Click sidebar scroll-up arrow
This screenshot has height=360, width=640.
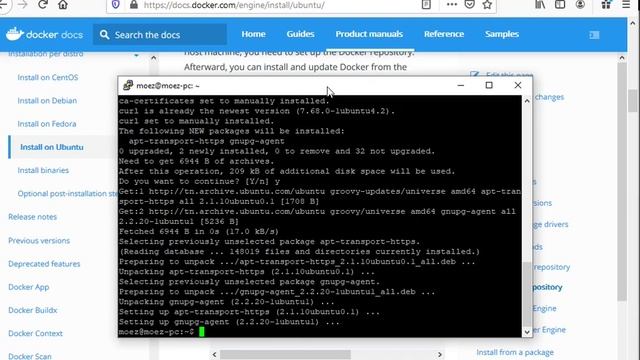pyautogui.click(x=153, y=58)
